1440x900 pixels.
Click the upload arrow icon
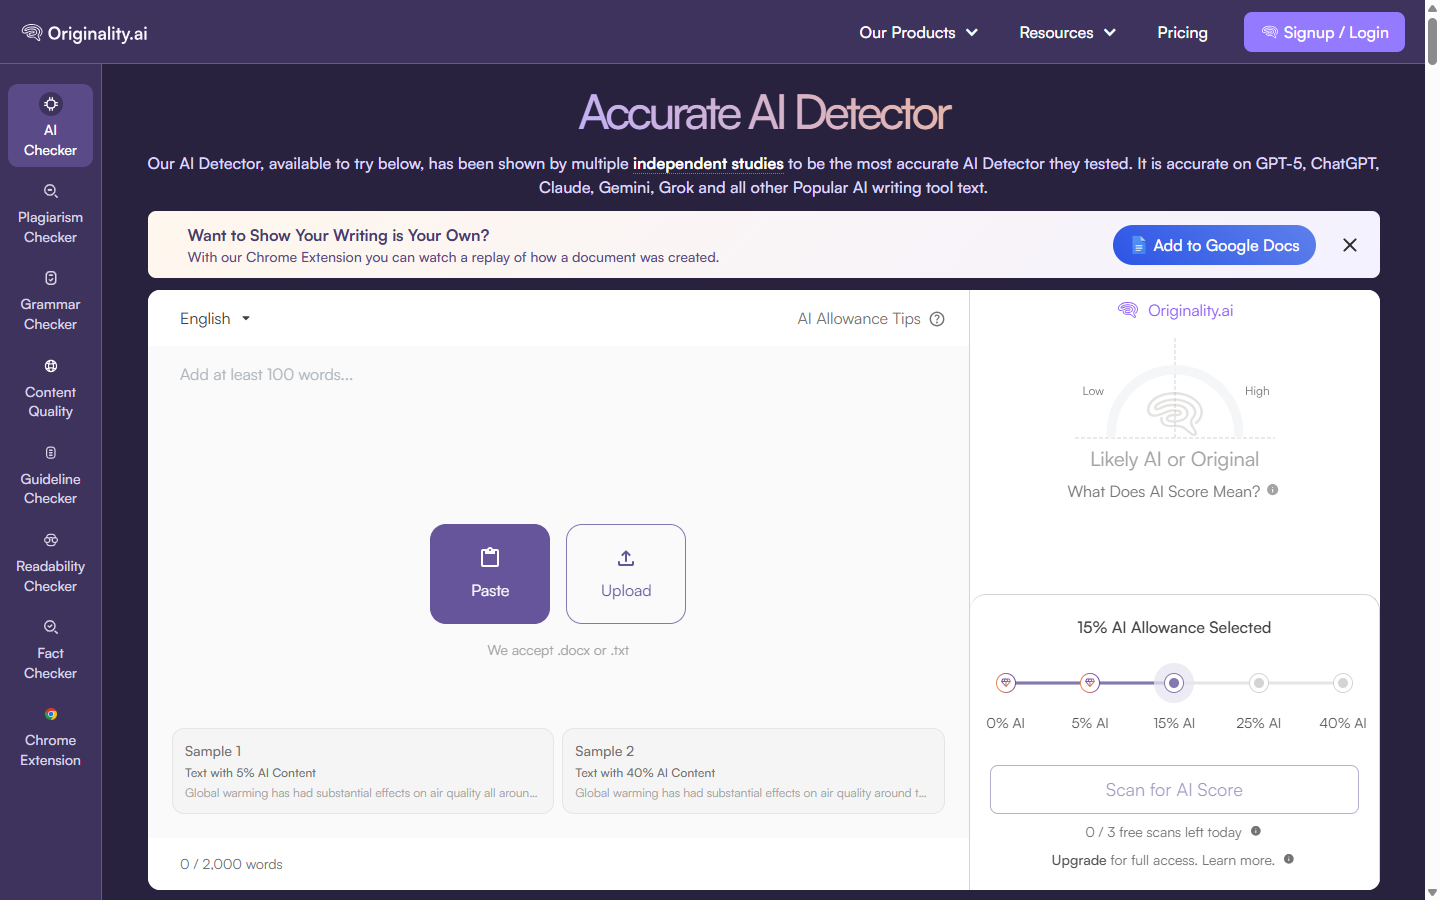[626, 558]
